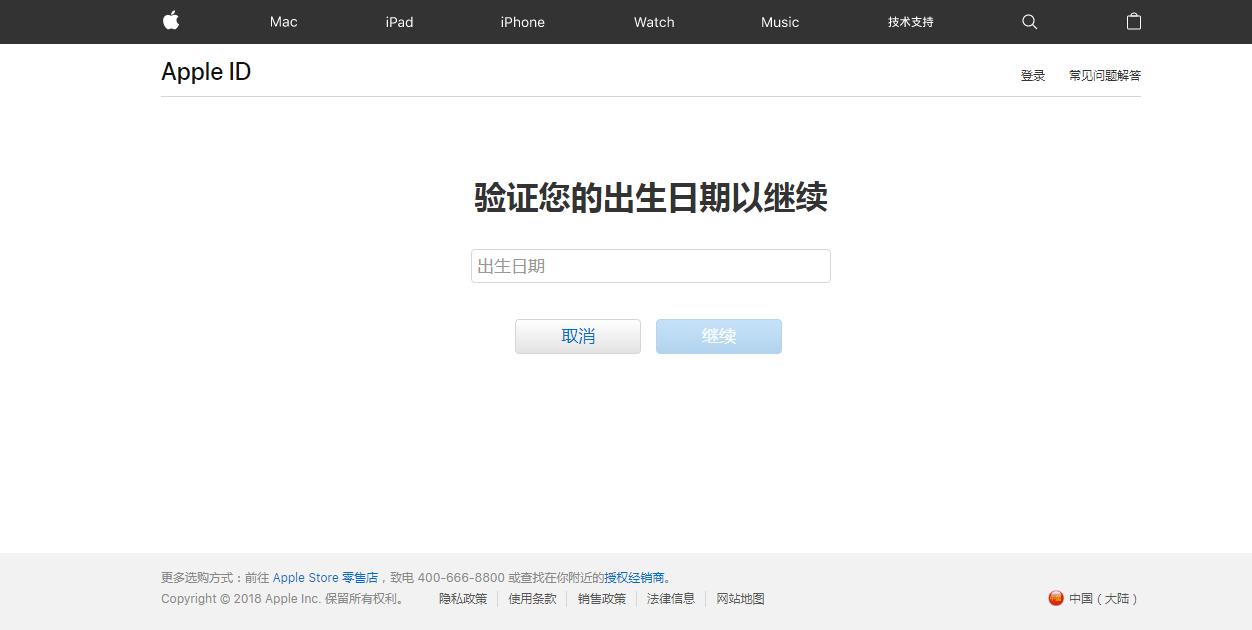Open the iPad menu item

[399, 22]
